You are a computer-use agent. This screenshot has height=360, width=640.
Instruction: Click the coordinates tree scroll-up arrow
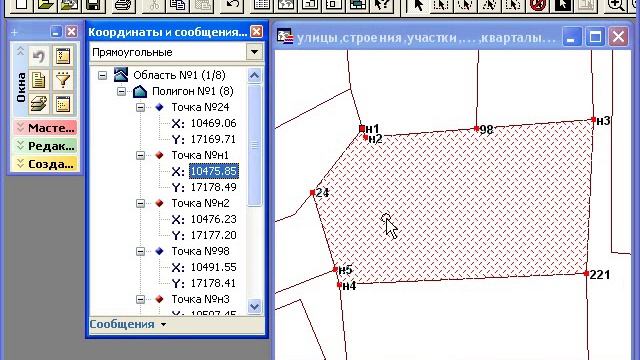click(x=254, y=76)
